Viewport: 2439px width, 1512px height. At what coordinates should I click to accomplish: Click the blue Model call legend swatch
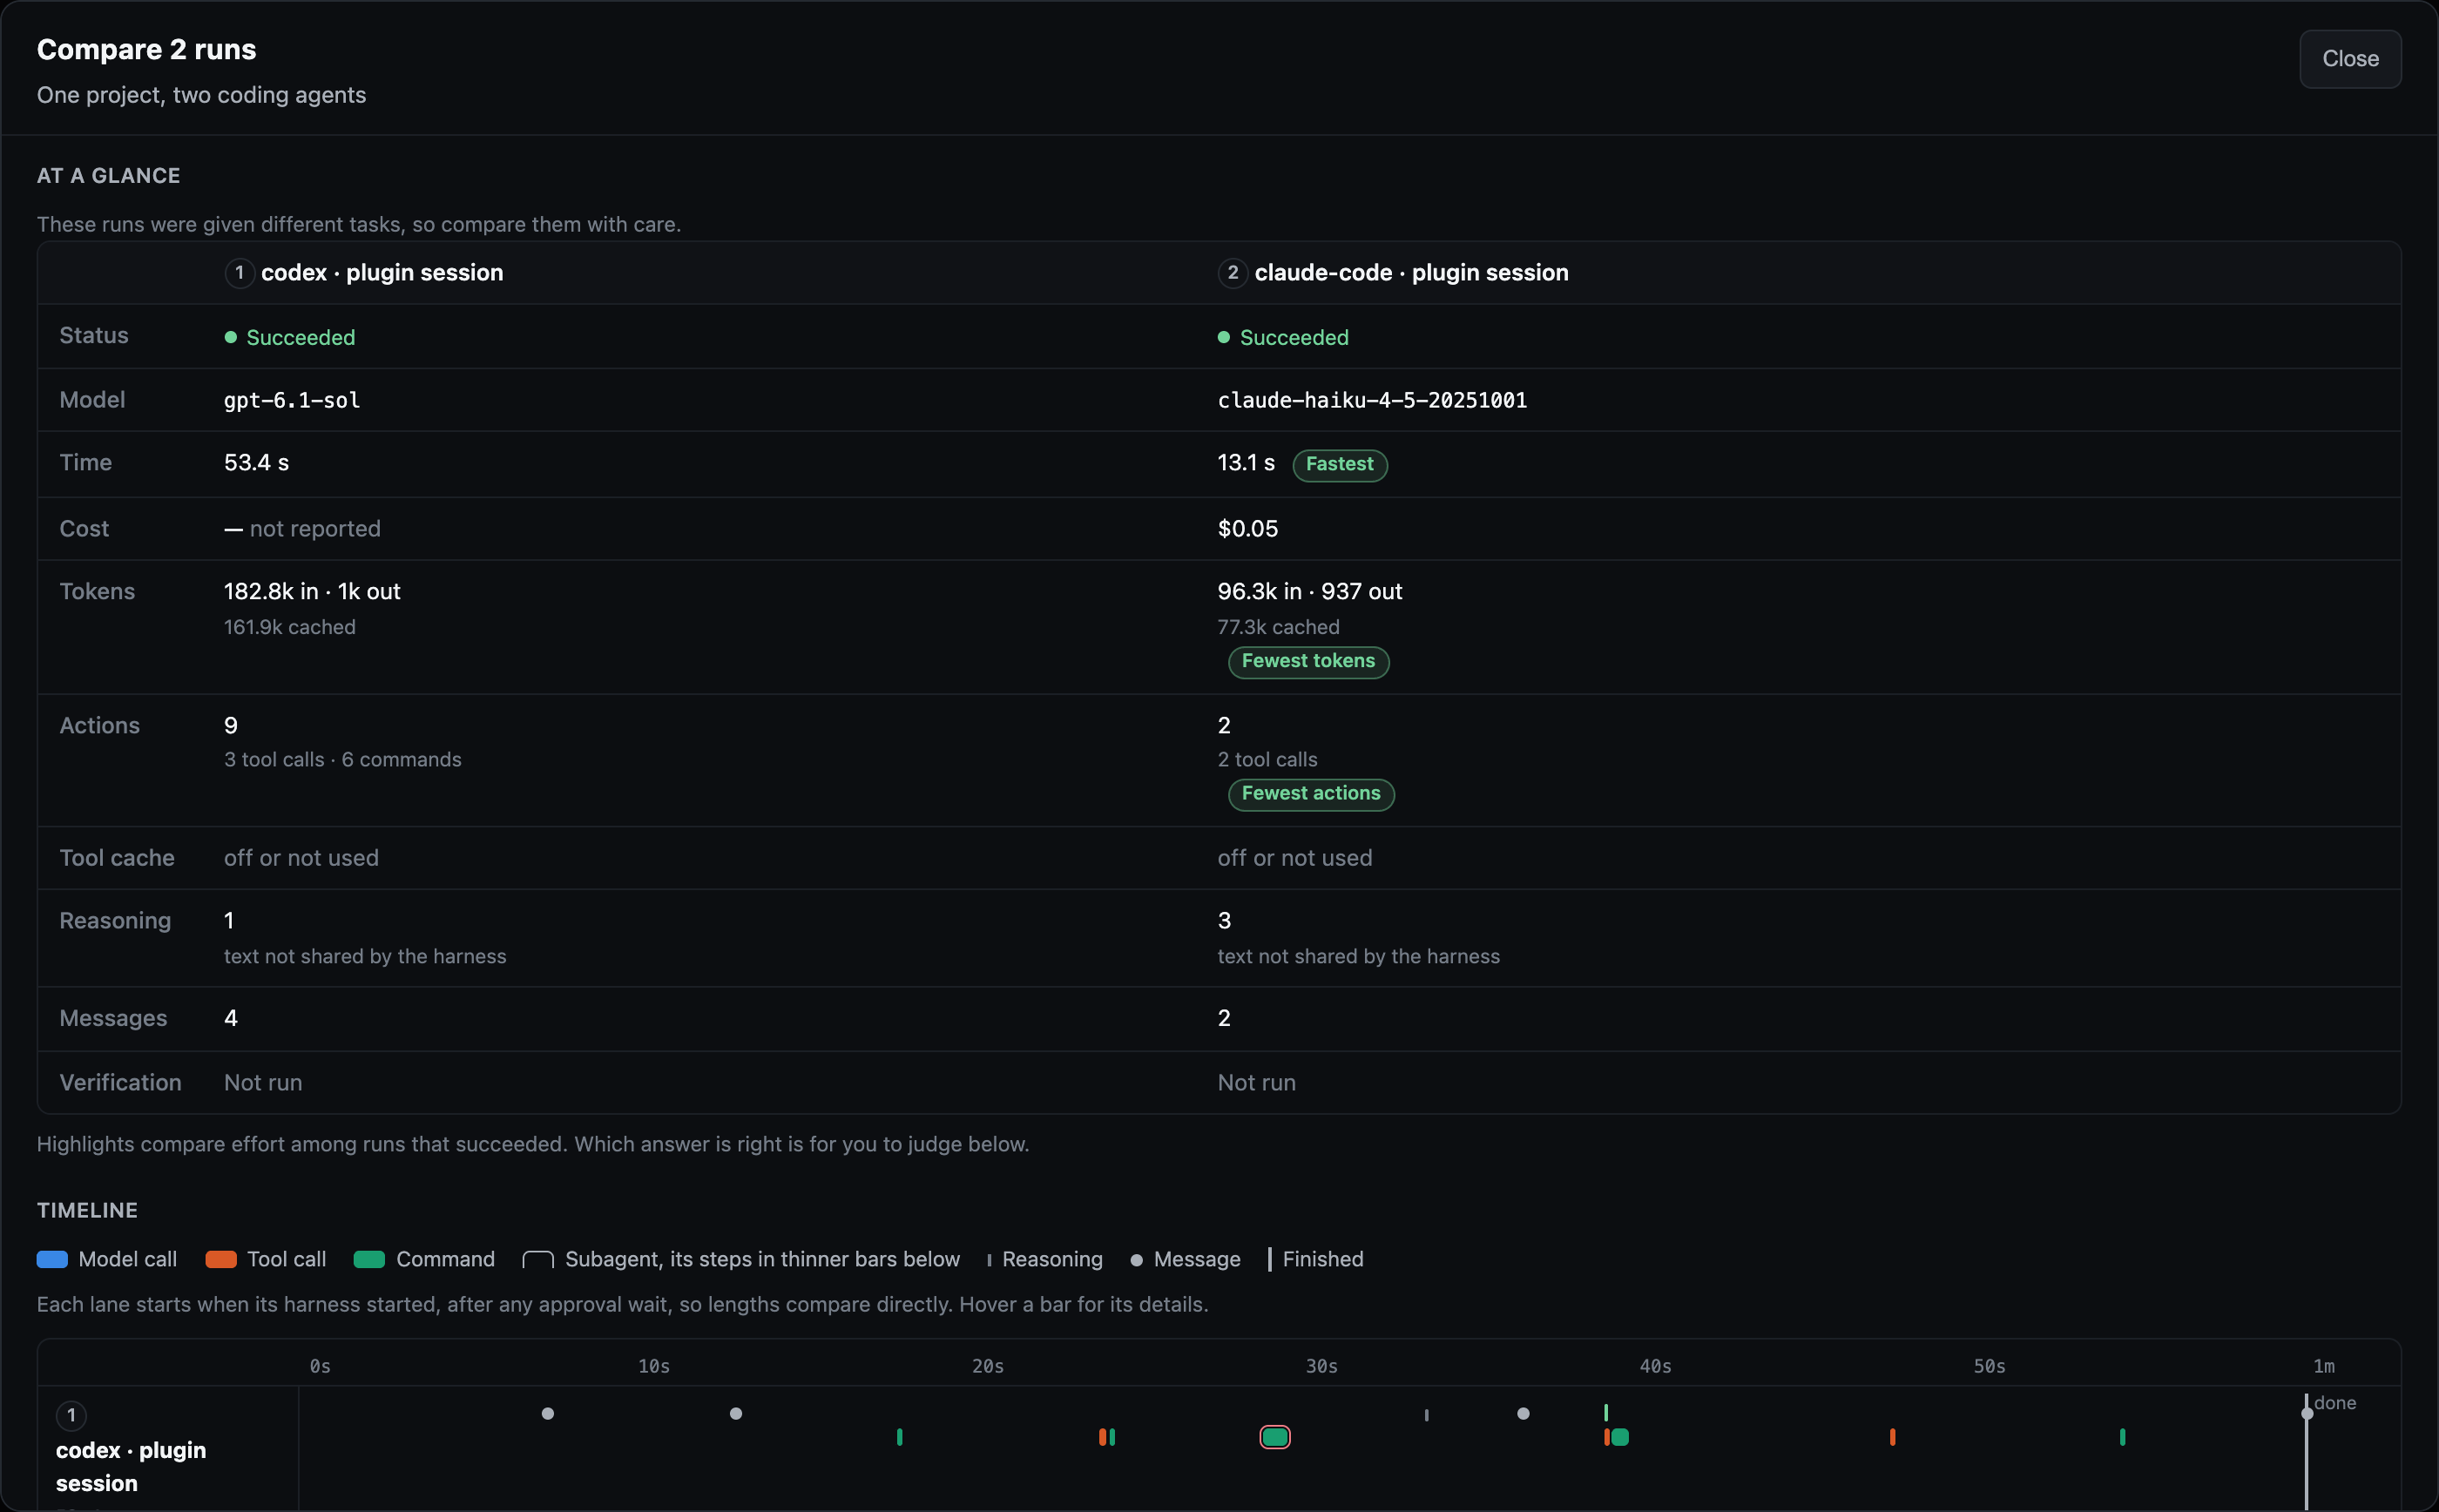52,1259
